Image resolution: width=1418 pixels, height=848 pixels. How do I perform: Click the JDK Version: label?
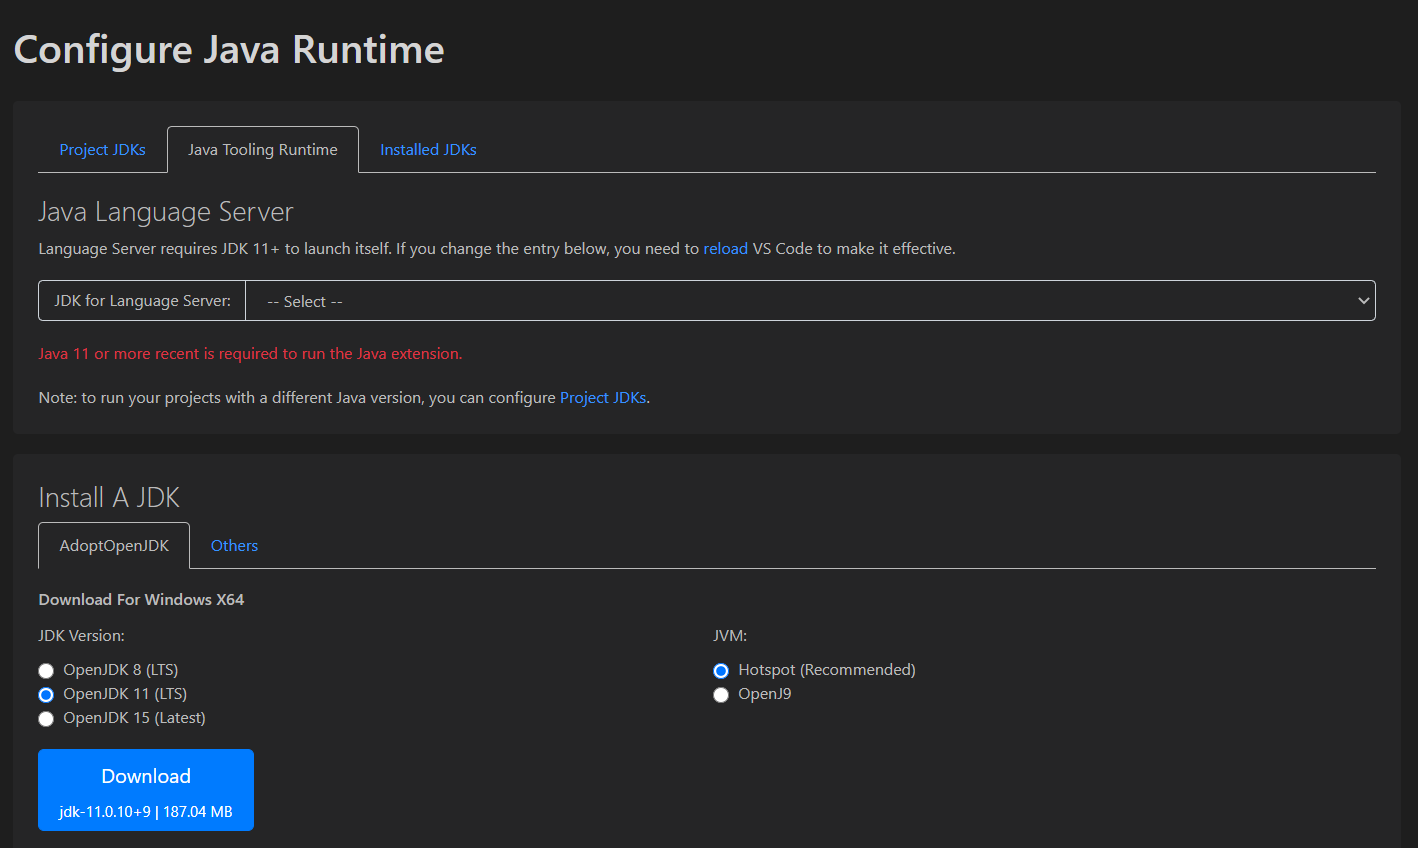81,636
